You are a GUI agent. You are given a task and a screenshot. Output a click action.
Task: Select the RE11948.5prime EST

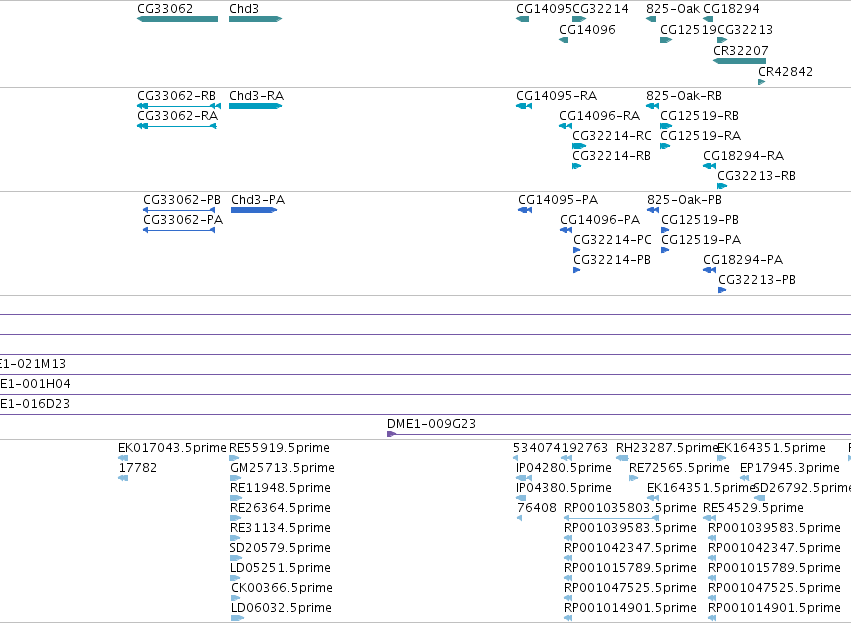point(236,498)
